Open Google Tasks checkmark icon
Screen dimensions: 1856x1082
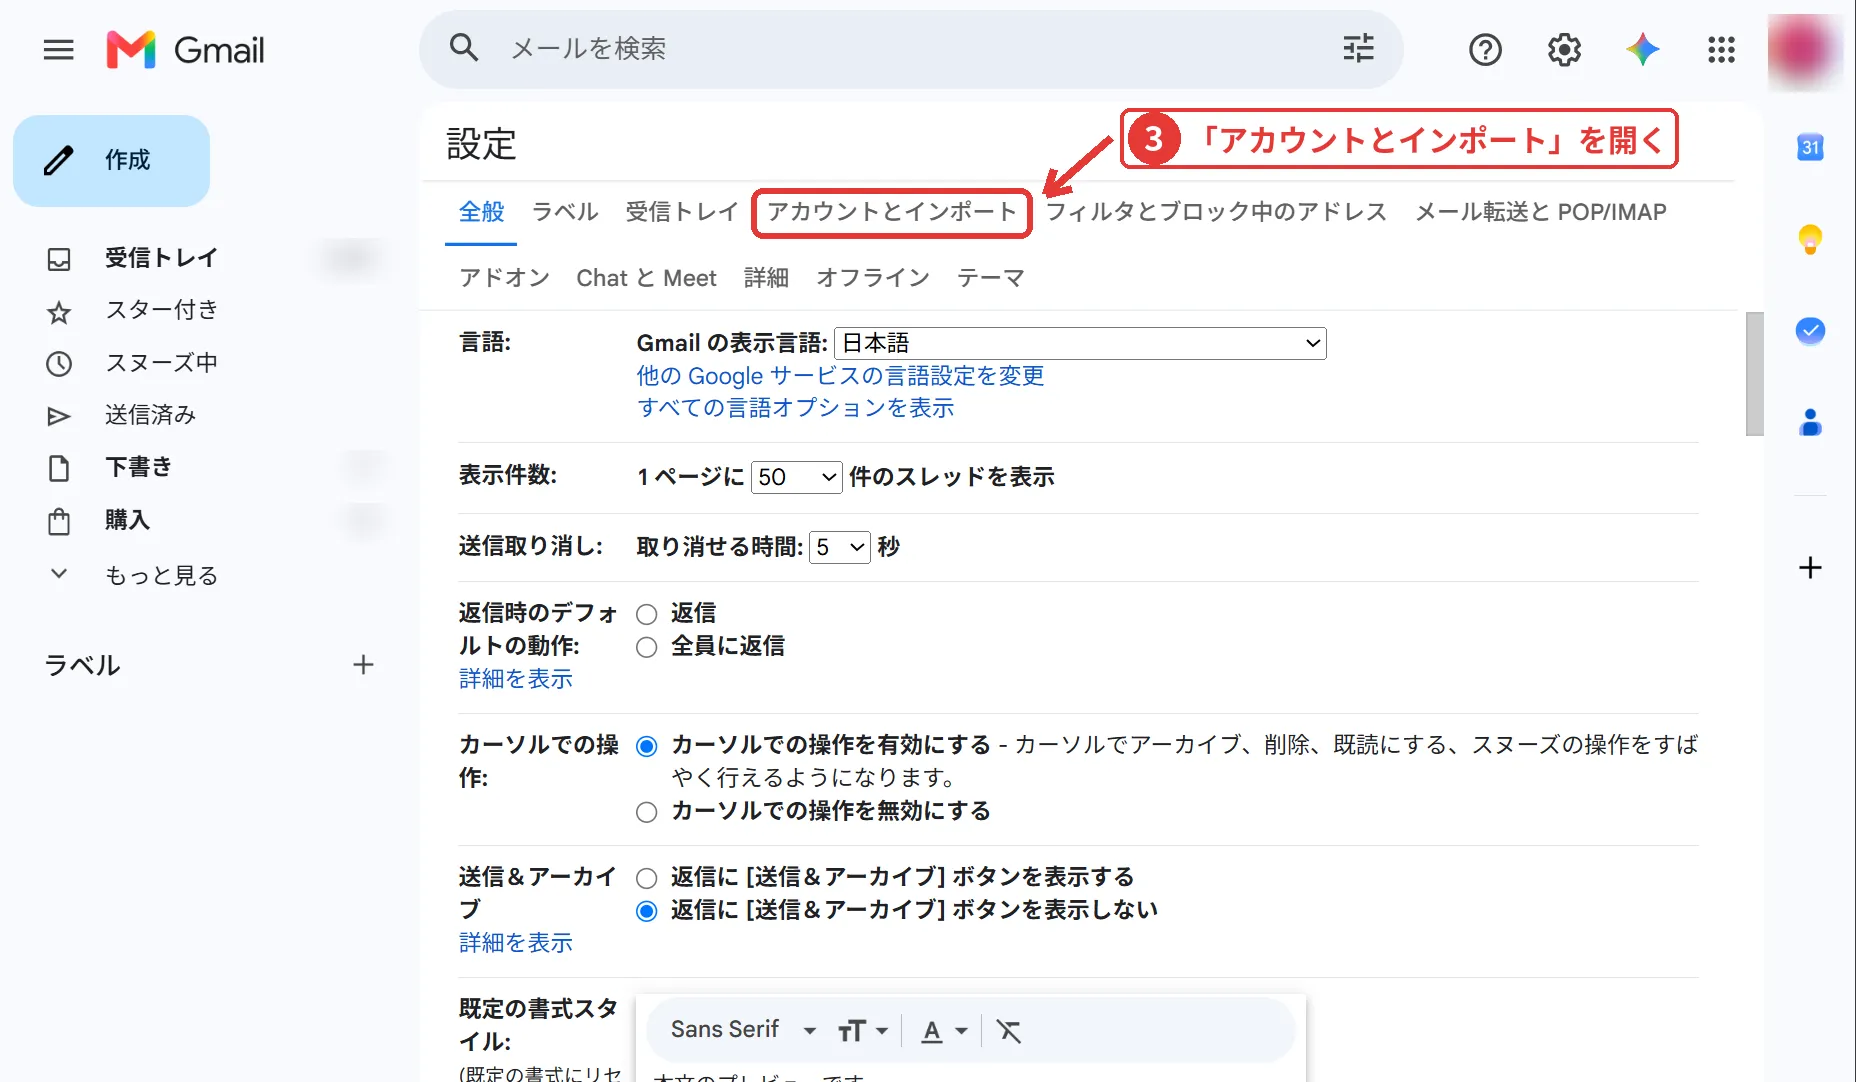pos(1810,331)
